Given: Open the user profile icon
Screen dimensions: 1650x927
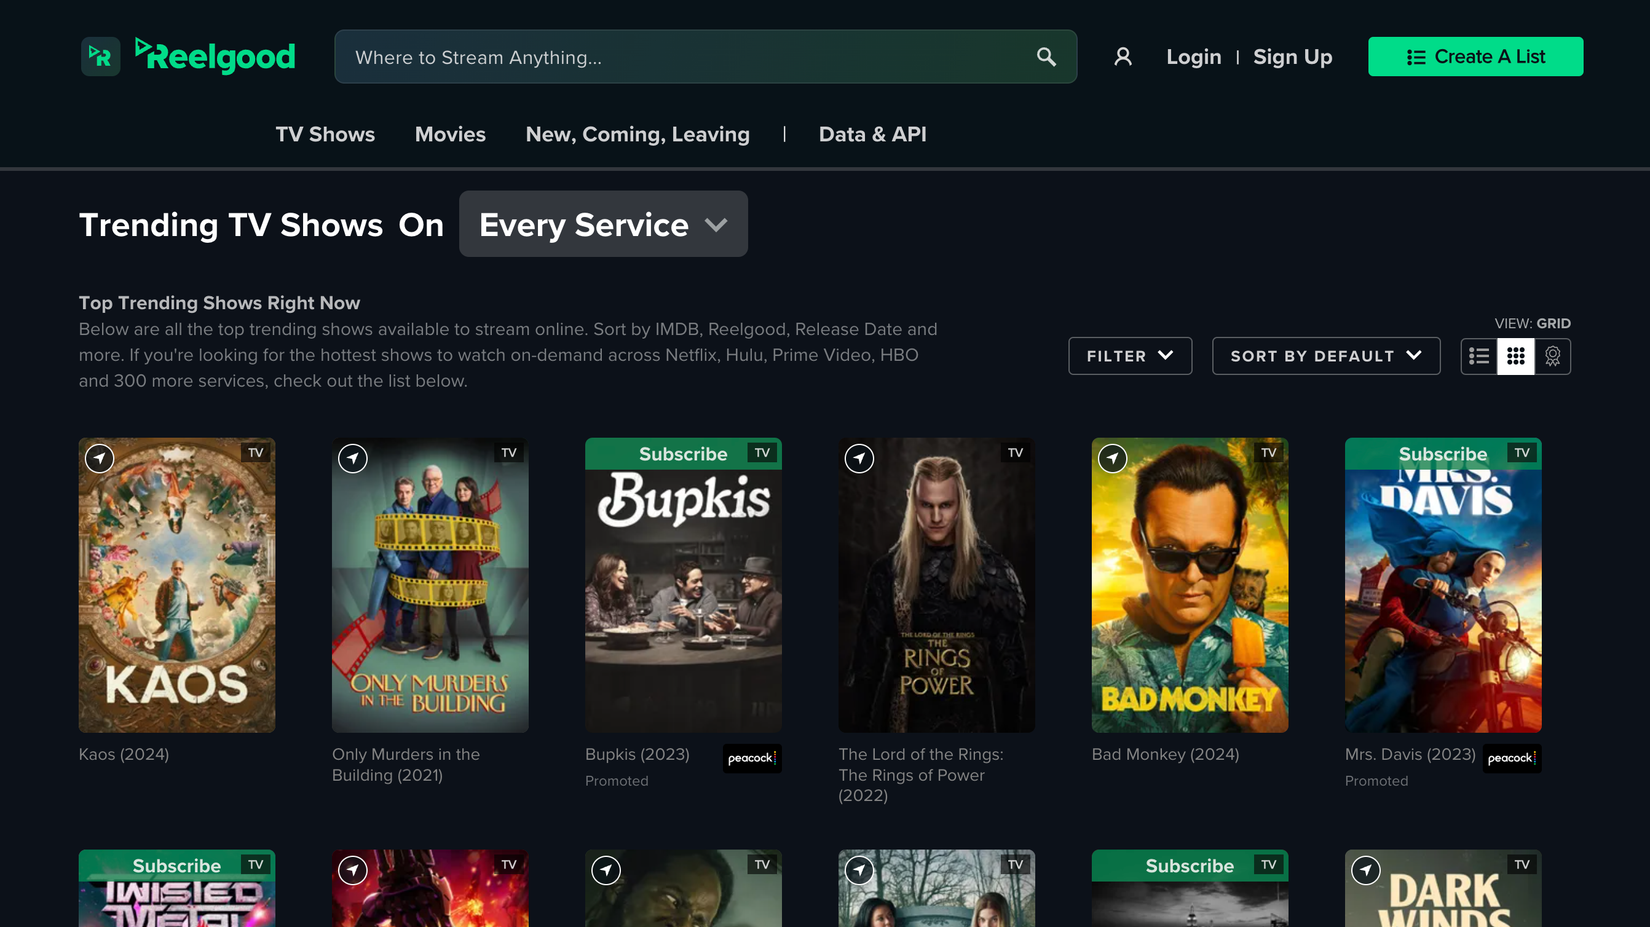Looking at the screenshot, I should (x=1122, y=57).
